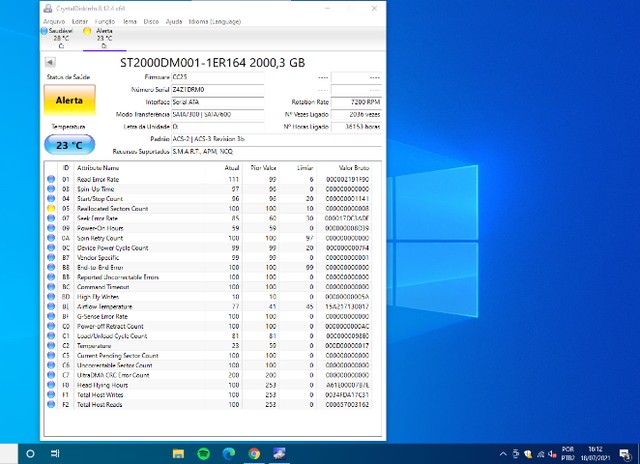Click the 23 °C temperature button
640x464 pixels.
[x=69, y=145]
